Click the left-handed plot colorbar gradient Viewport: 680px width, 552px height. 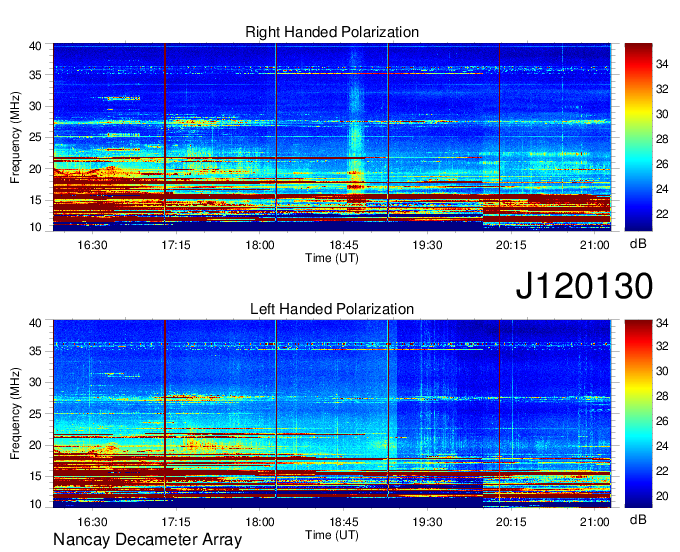(638, 413)
